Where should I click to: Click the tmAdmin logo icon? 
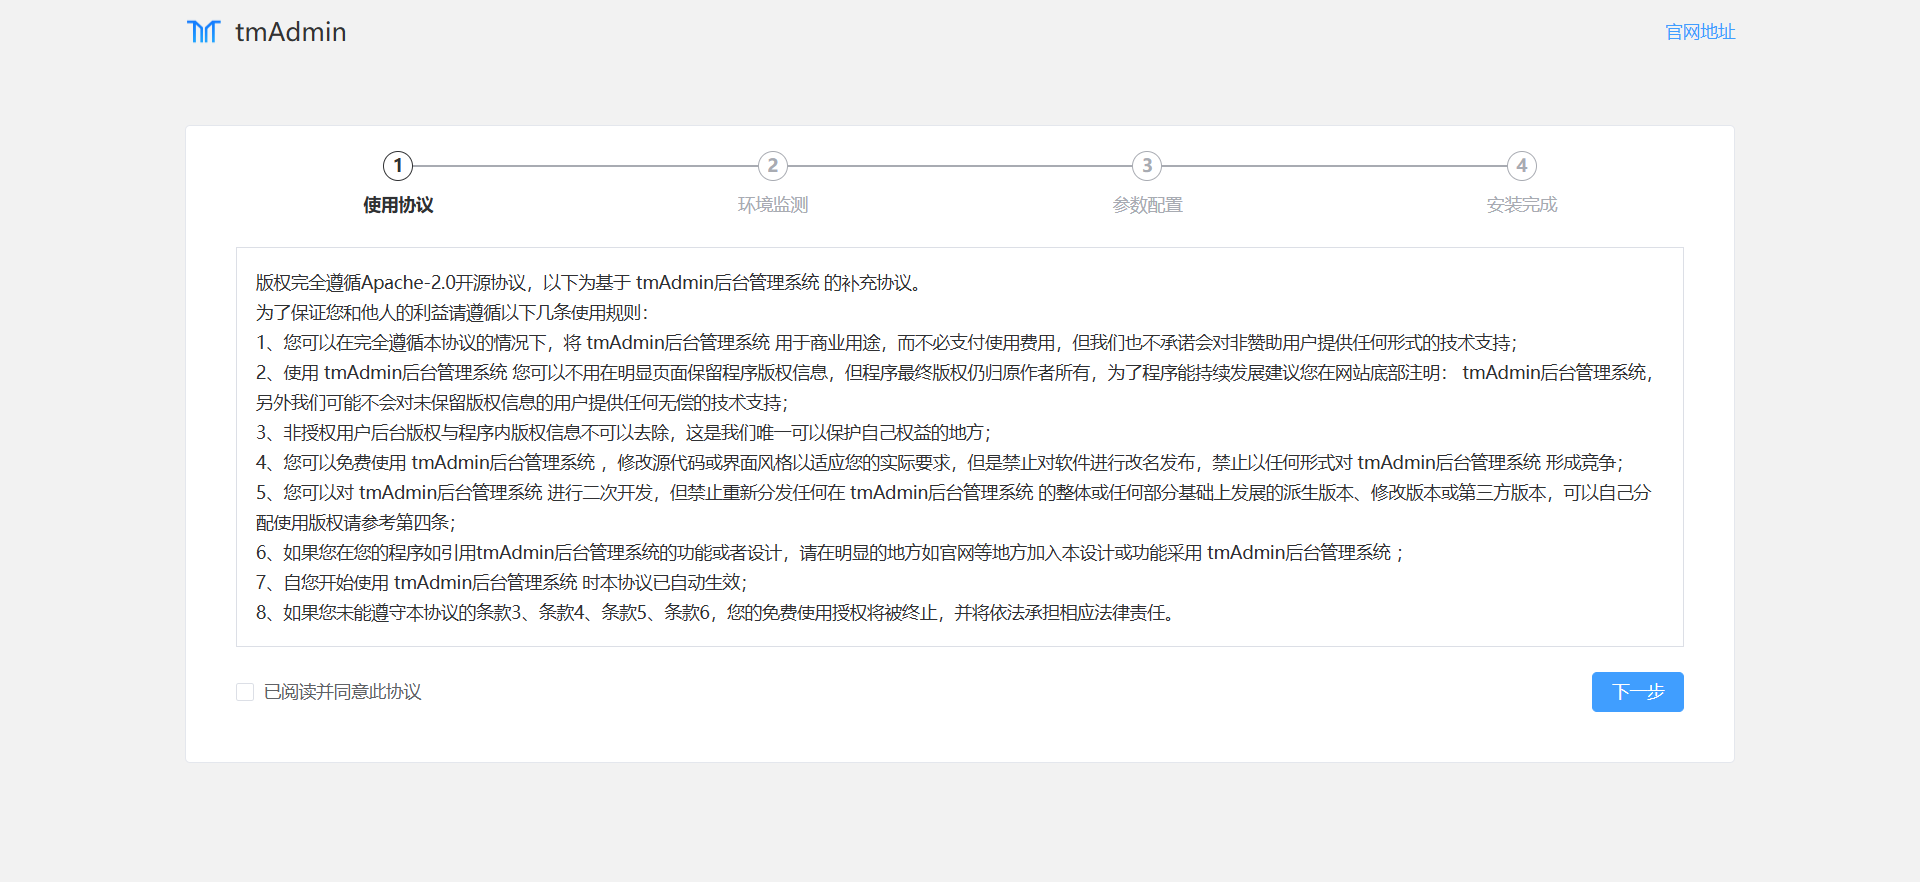tap(203, 32)
